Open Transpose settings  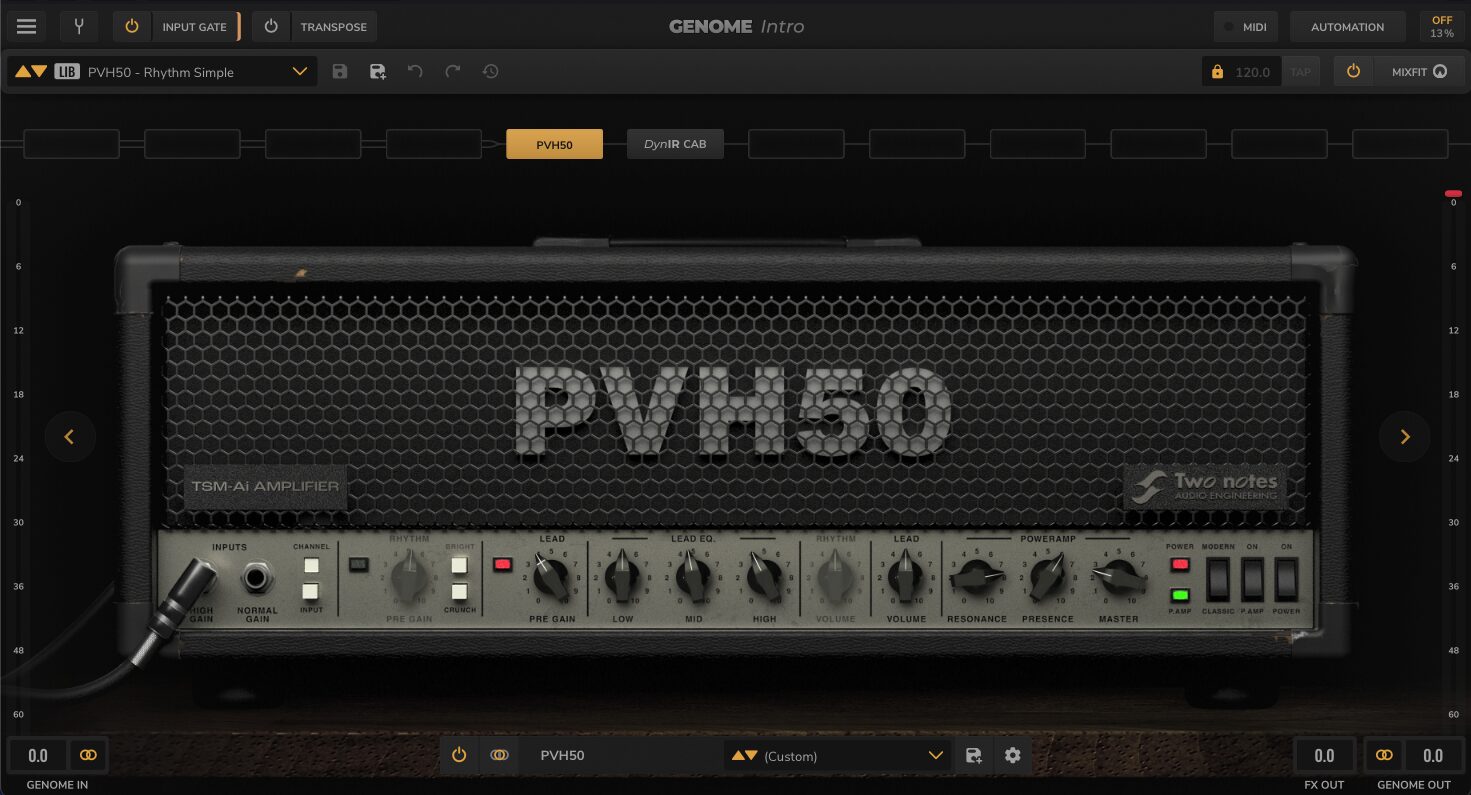(x=334, y=27)
